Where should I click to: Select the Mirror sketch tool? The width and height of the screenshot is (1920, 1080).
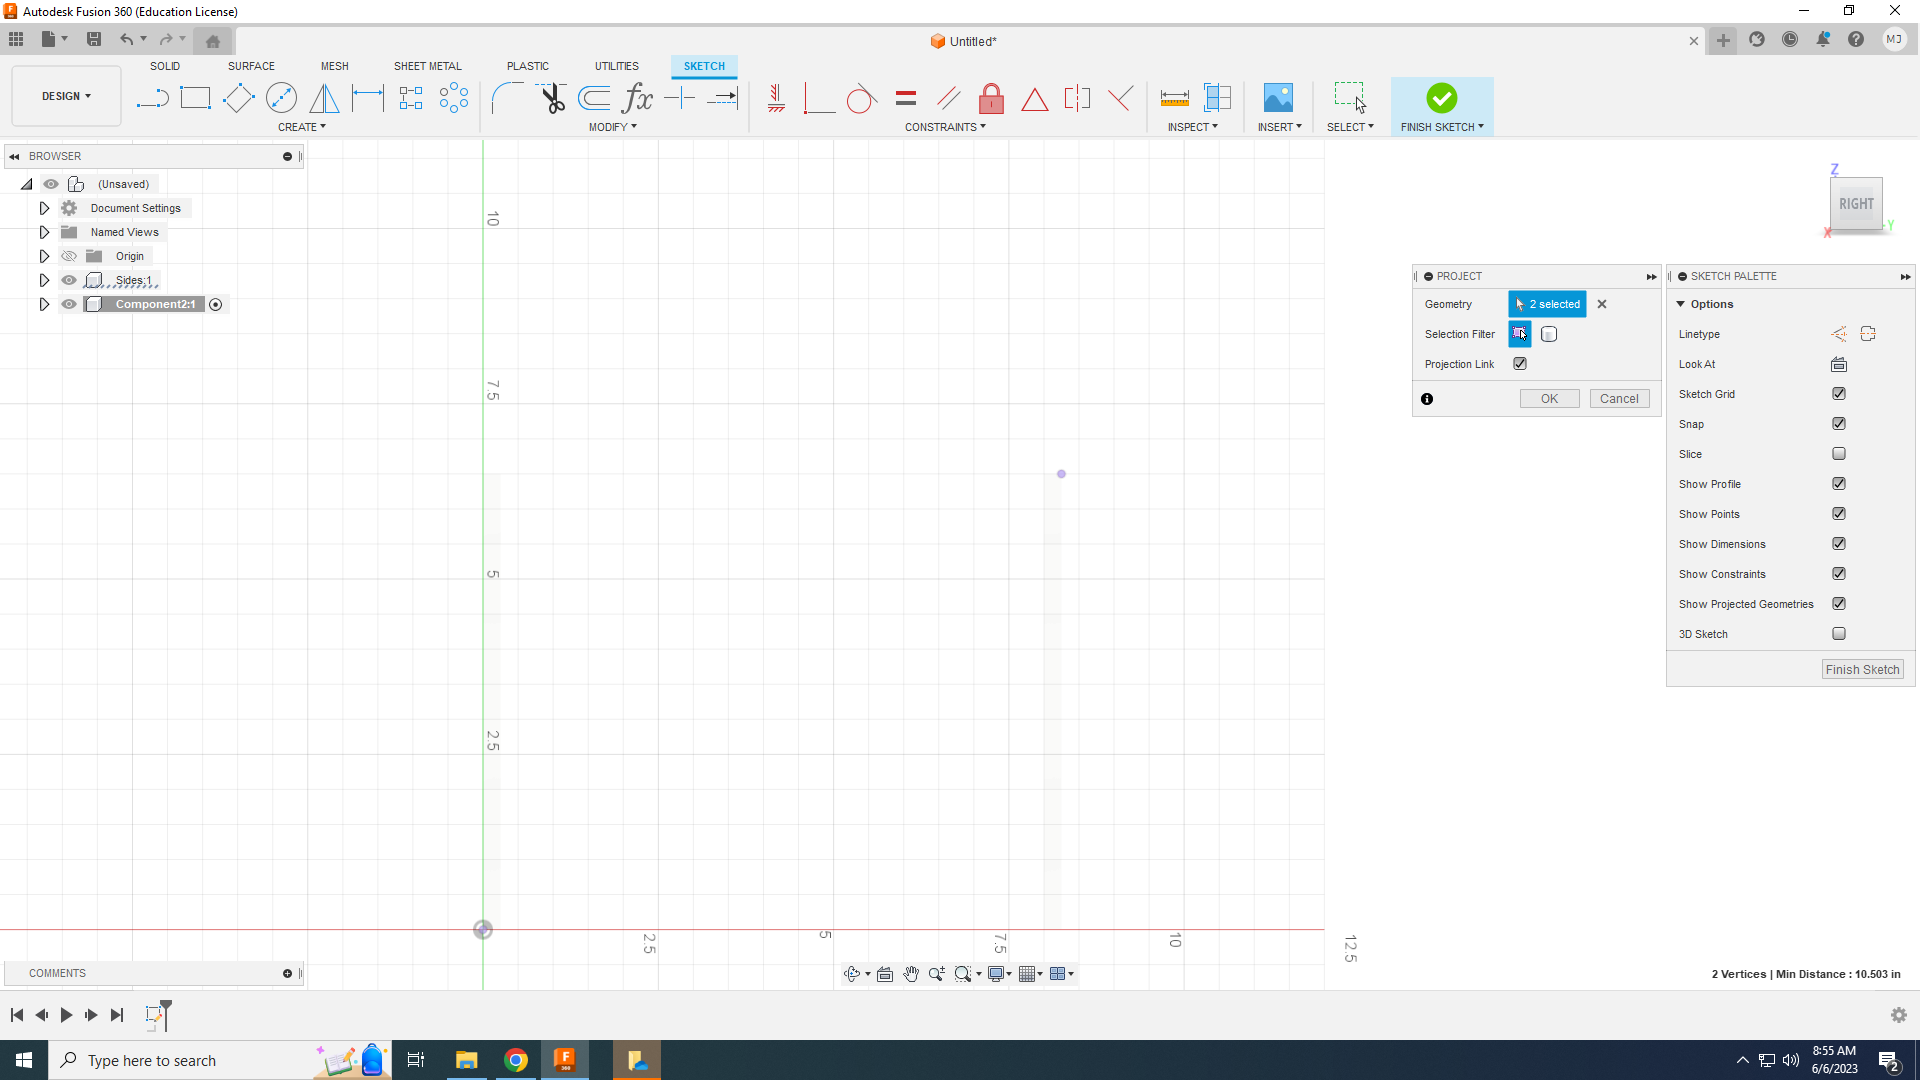(x=324, y=98)
